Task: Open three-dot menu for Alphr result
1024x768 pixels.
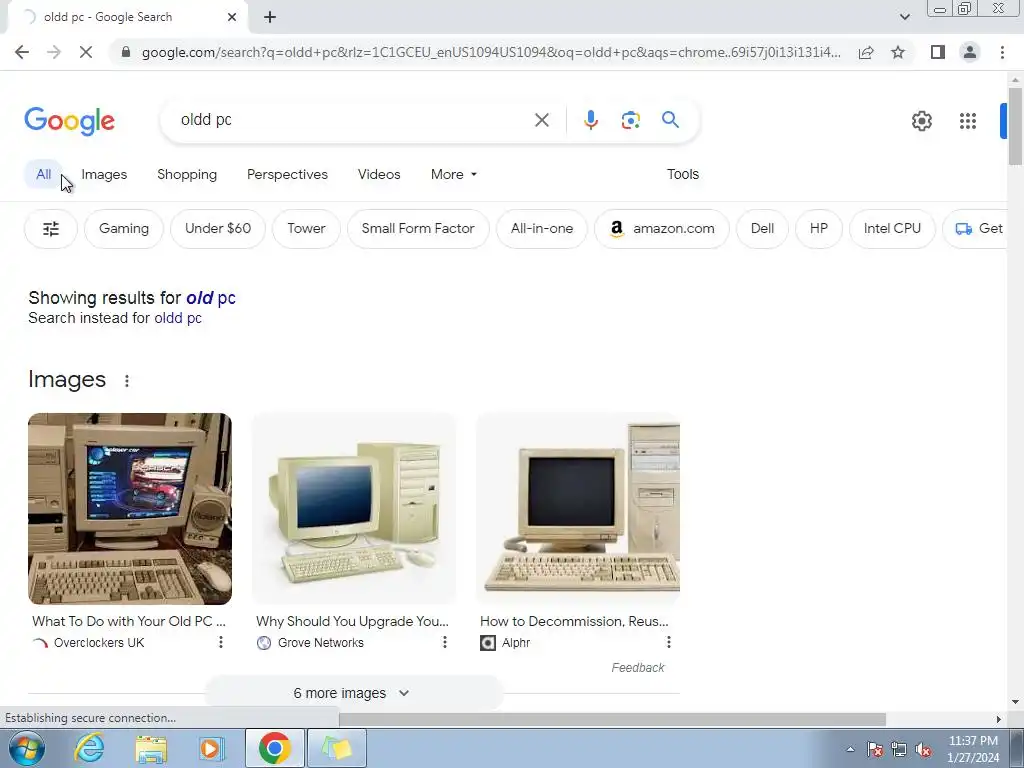Action: point(668,643)
